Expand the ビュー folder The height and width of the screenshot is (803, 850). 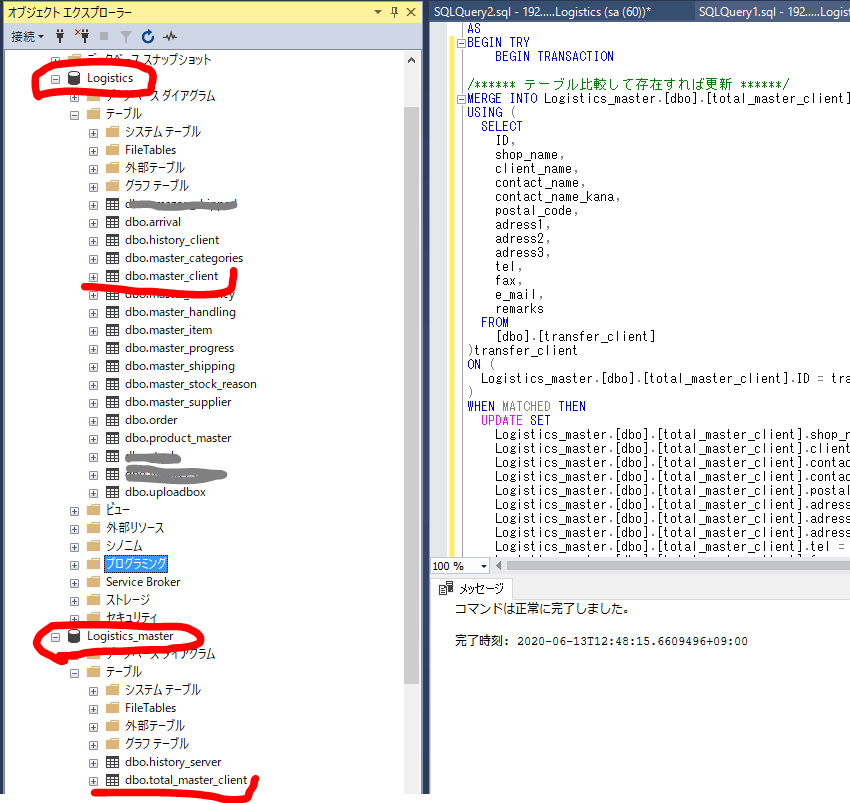[74, 511]
